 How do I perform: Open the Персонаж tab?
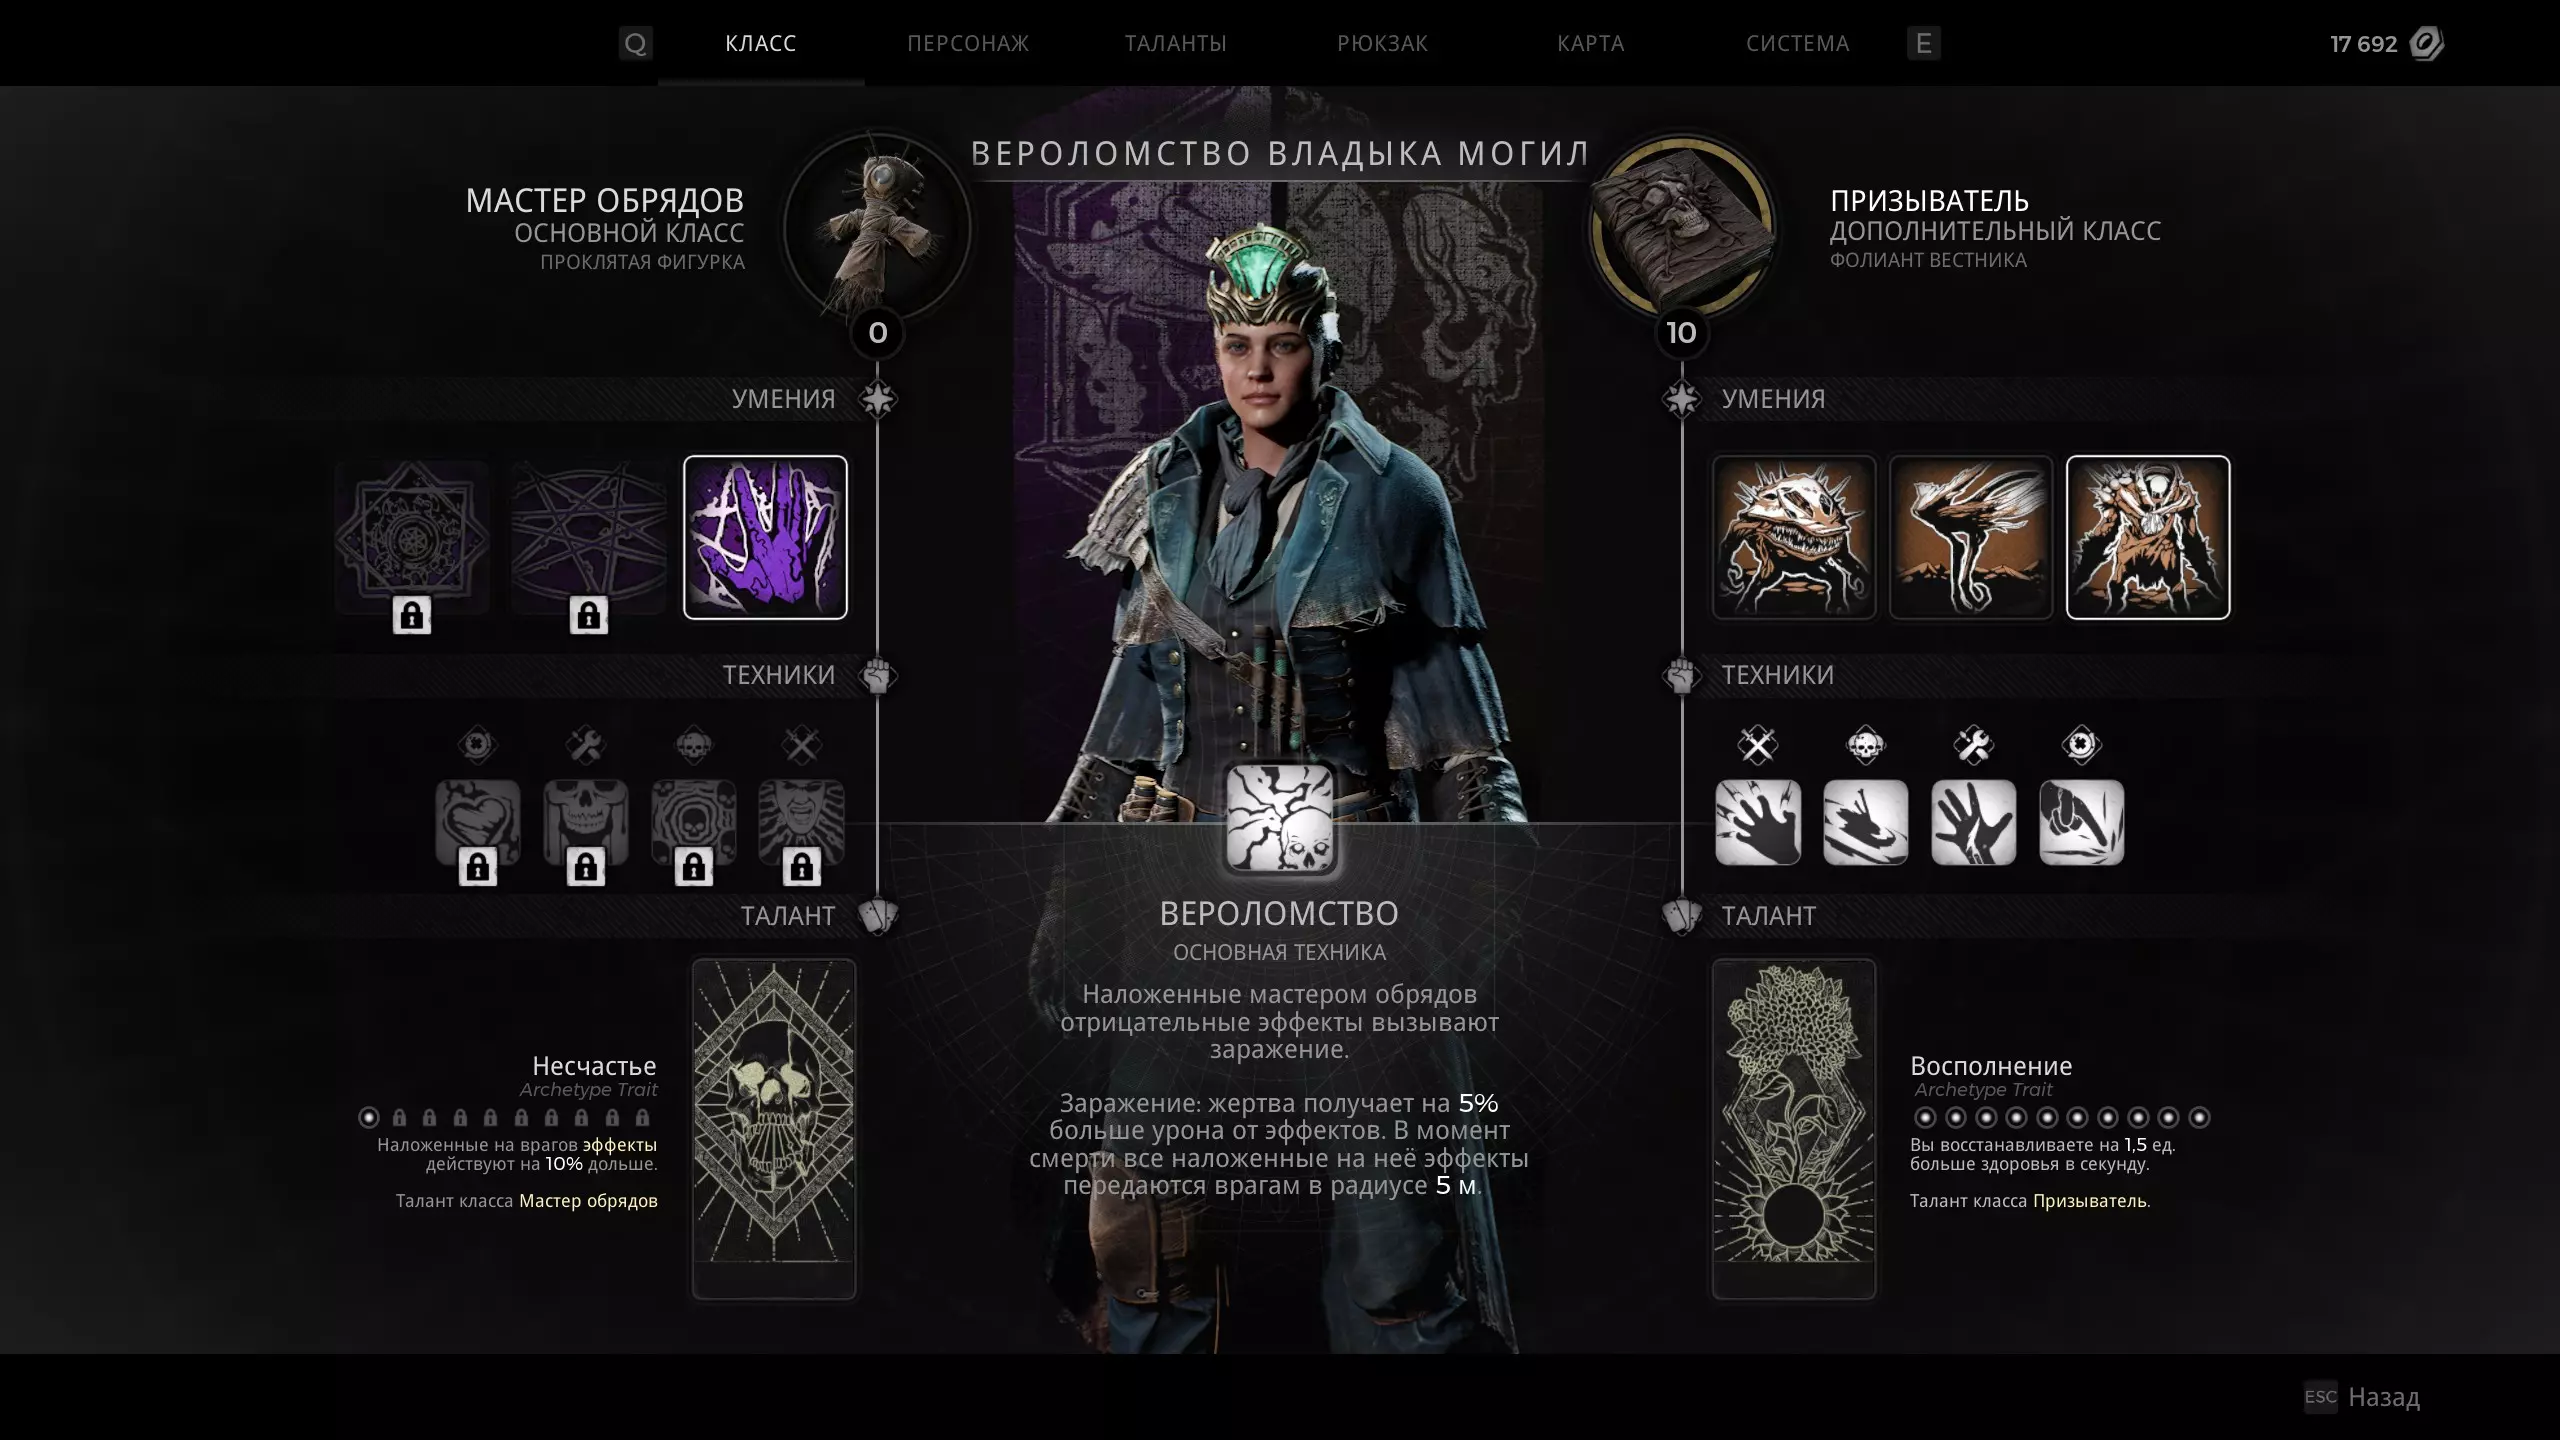968,44
